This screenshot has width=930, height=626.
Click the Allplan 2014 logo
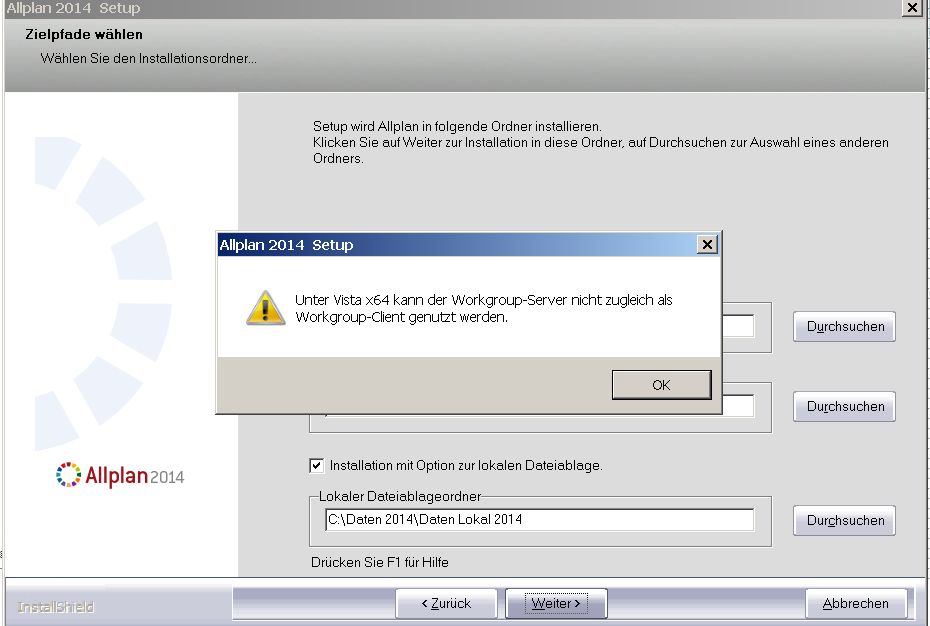tap(121, 475)
